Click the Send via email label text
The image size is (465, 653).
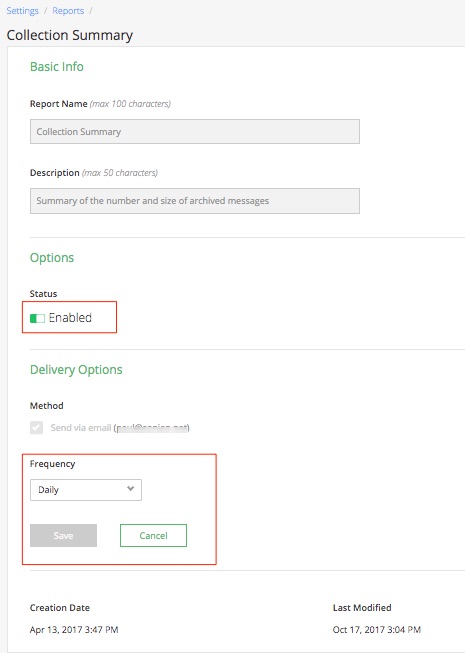pos(81,428)
